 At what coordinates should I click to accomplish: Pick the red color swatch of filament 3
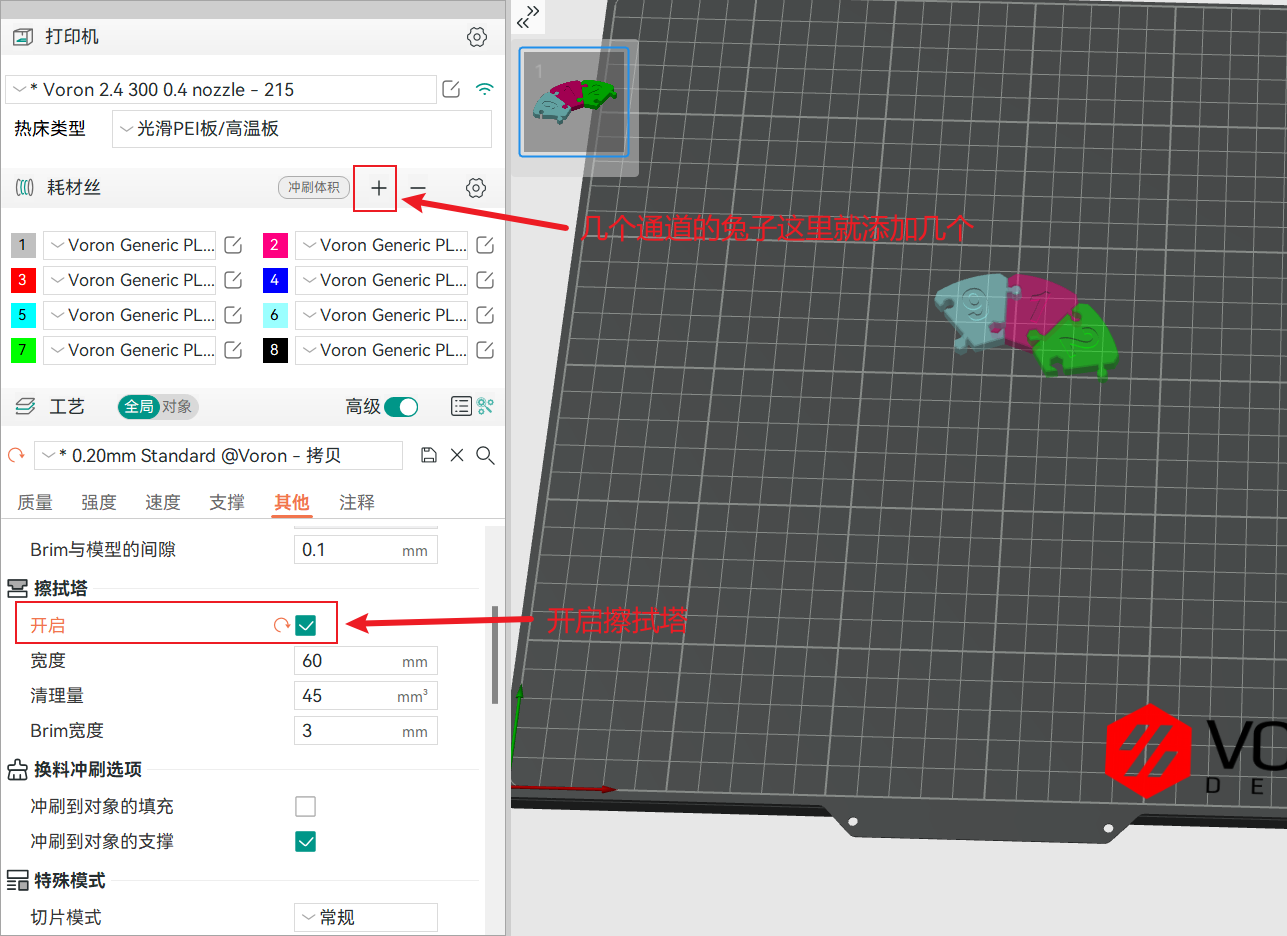[23, 280]
